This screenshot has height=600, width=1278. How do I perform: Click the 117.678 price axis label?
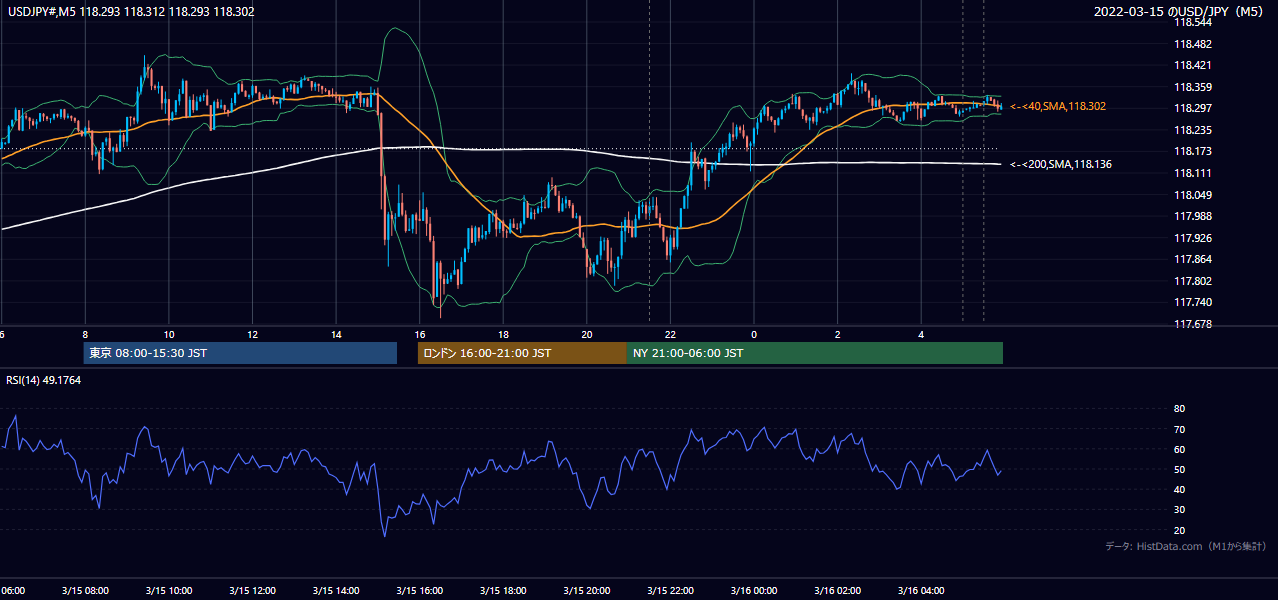point(1193,324)
